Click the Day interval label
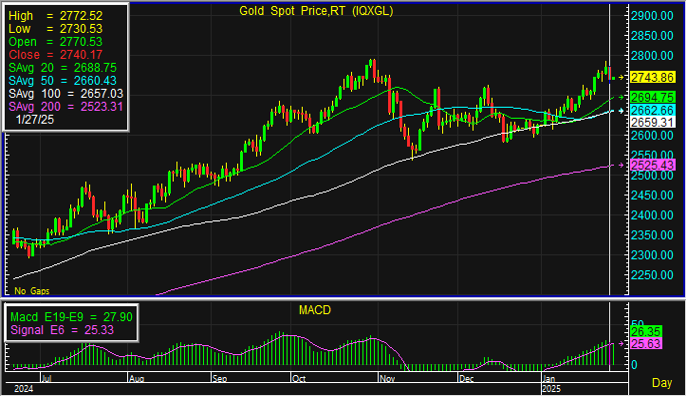The height and width of the screenshot is (397, 687). coord(662,383)
